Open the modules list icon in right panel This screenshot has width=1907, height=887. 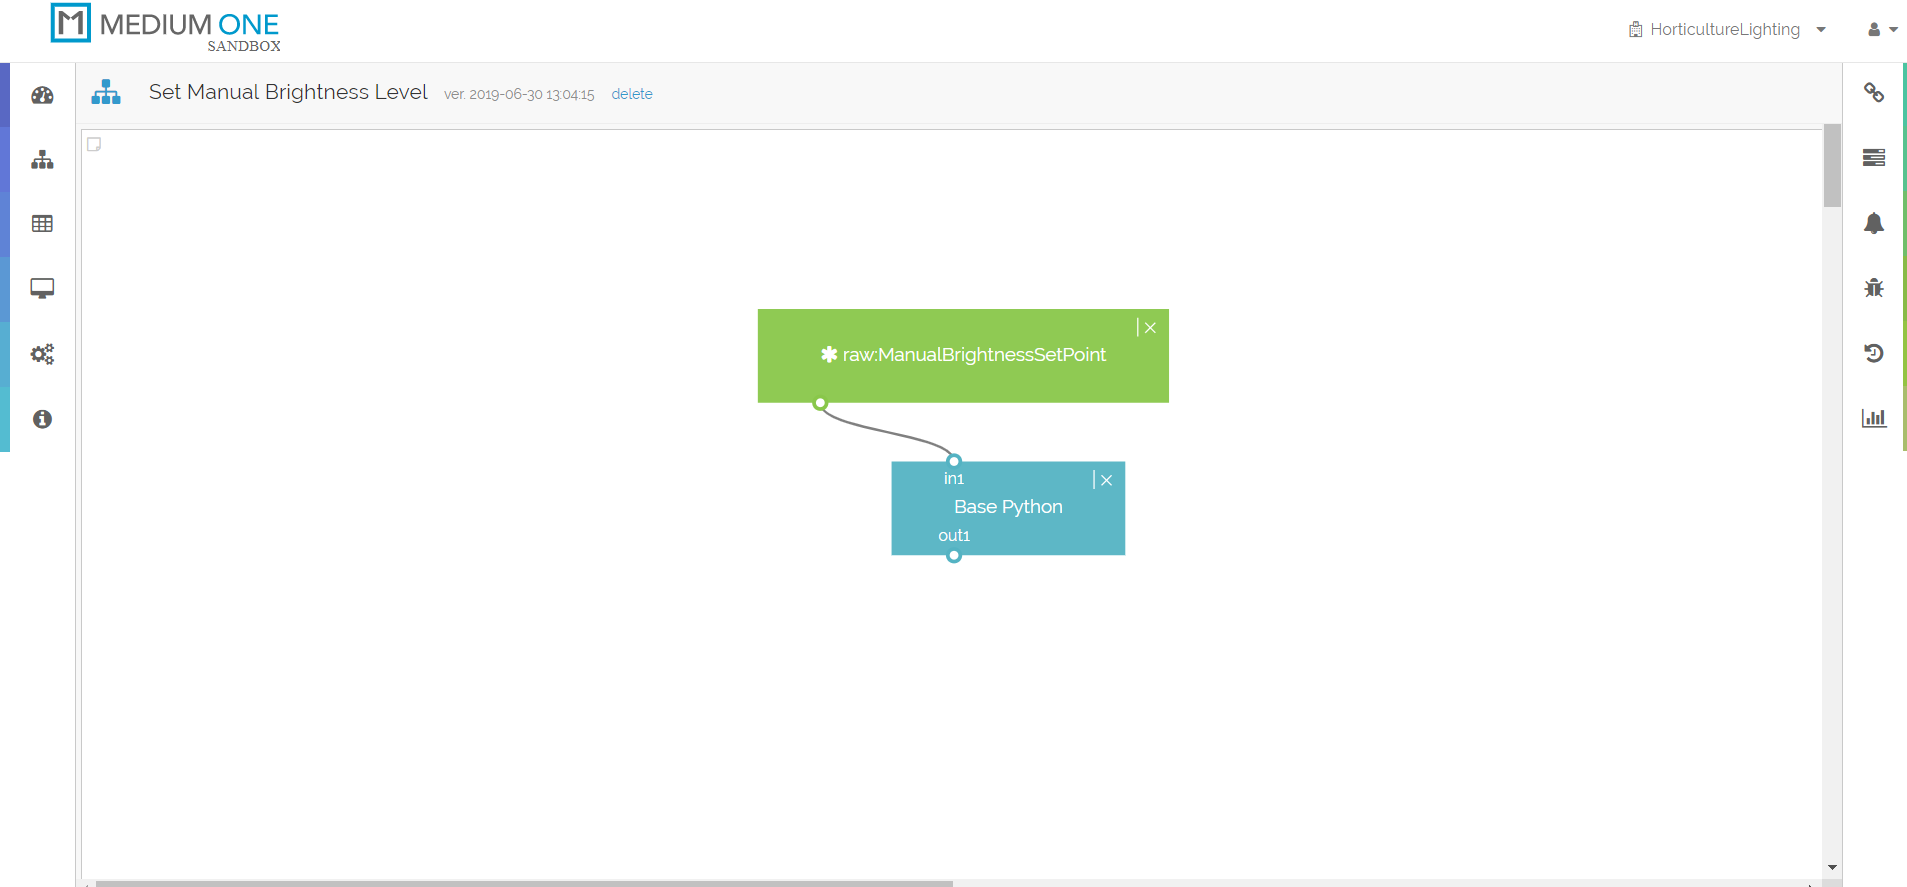pyautogui.click(x=1873, y=158)
